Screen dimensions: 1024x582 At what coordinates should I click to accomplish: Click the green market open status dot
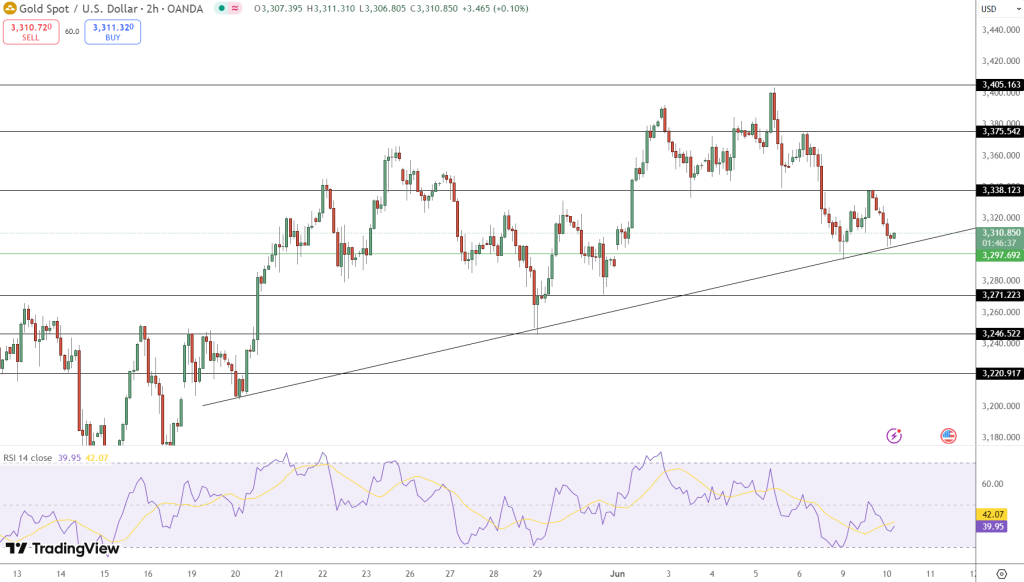[x=221, y=8]
